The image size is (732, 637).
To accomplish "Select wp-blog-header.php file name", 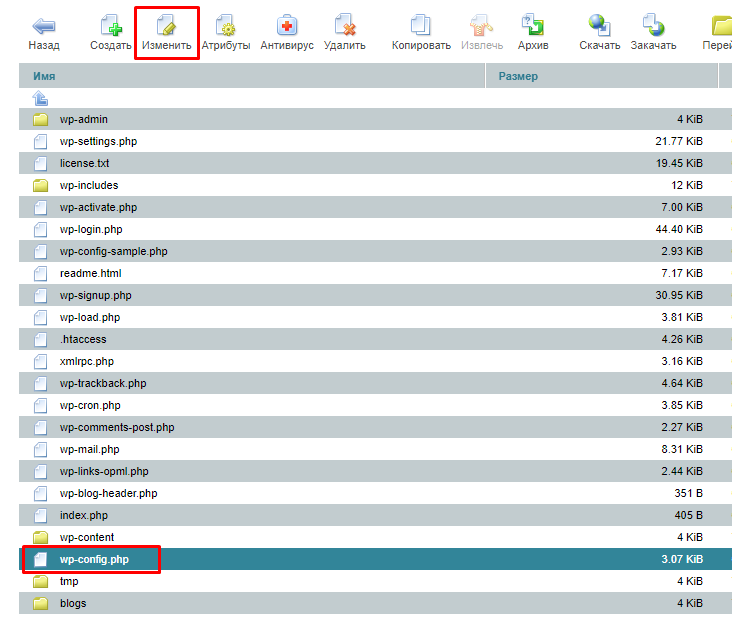I will [109, 493].
